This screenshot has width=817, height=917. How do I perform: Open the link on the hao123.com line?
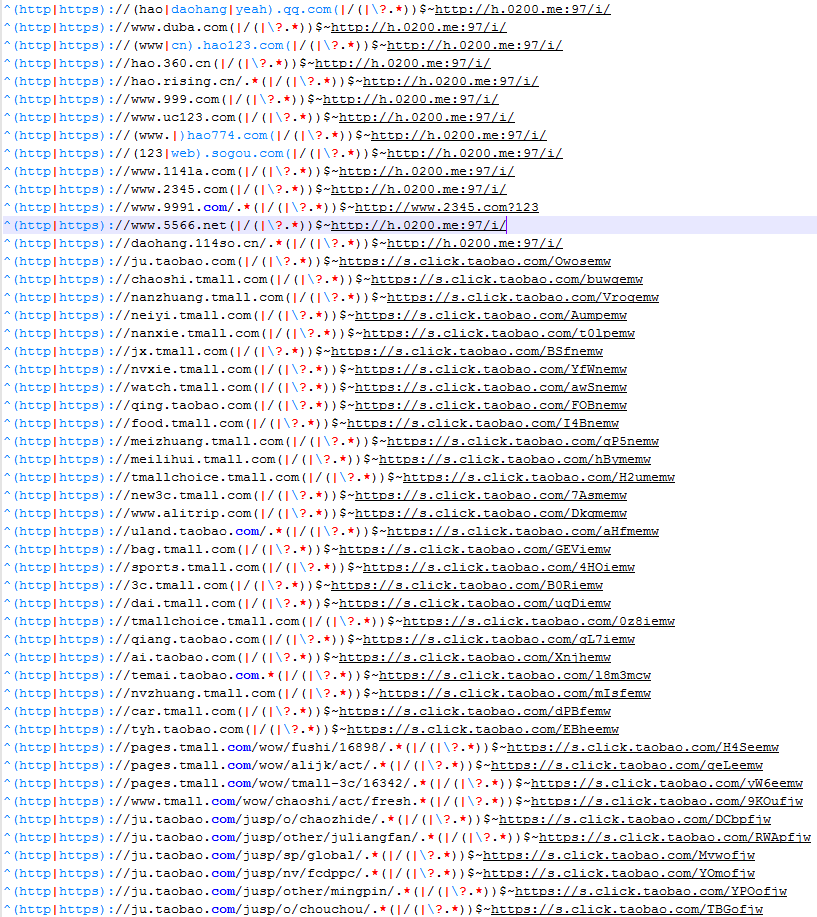pyautogui.click(x=474, y=46)
